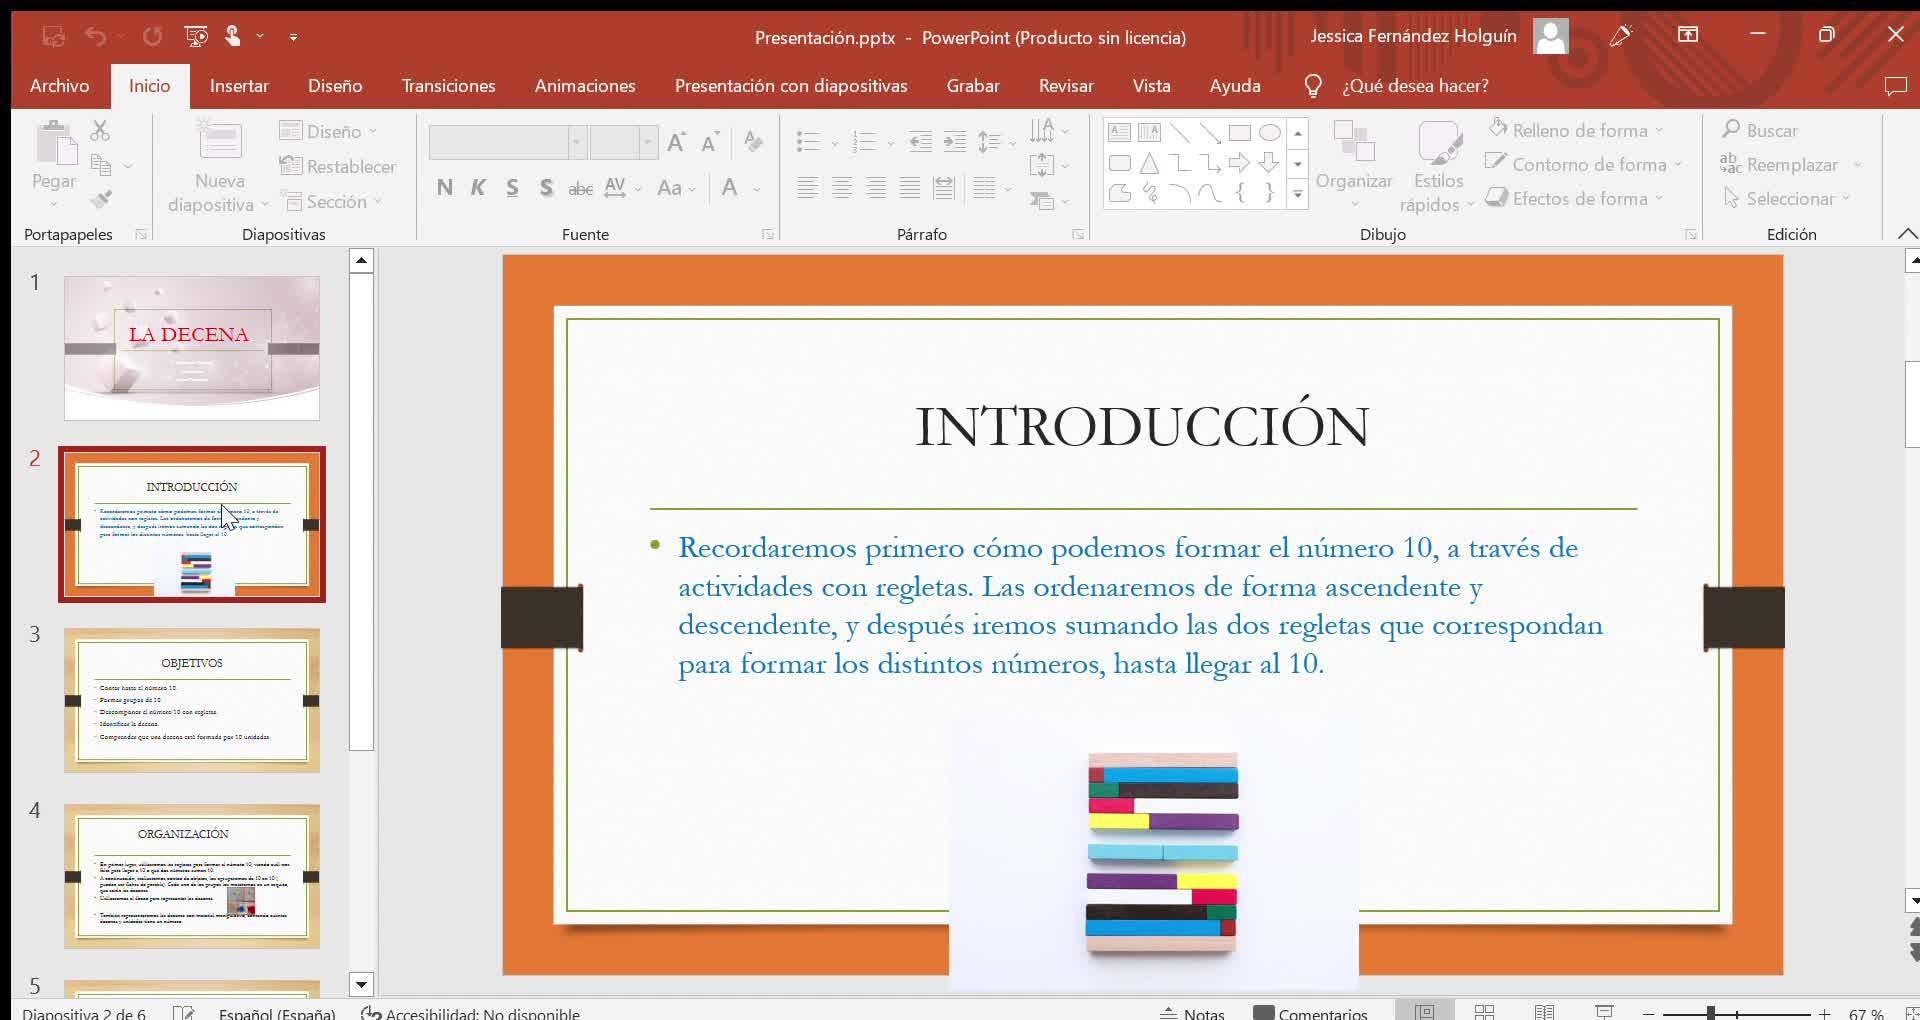Toggle the Notas pane
Screen dimensions: 1920x1020
pos(1192,1013)
